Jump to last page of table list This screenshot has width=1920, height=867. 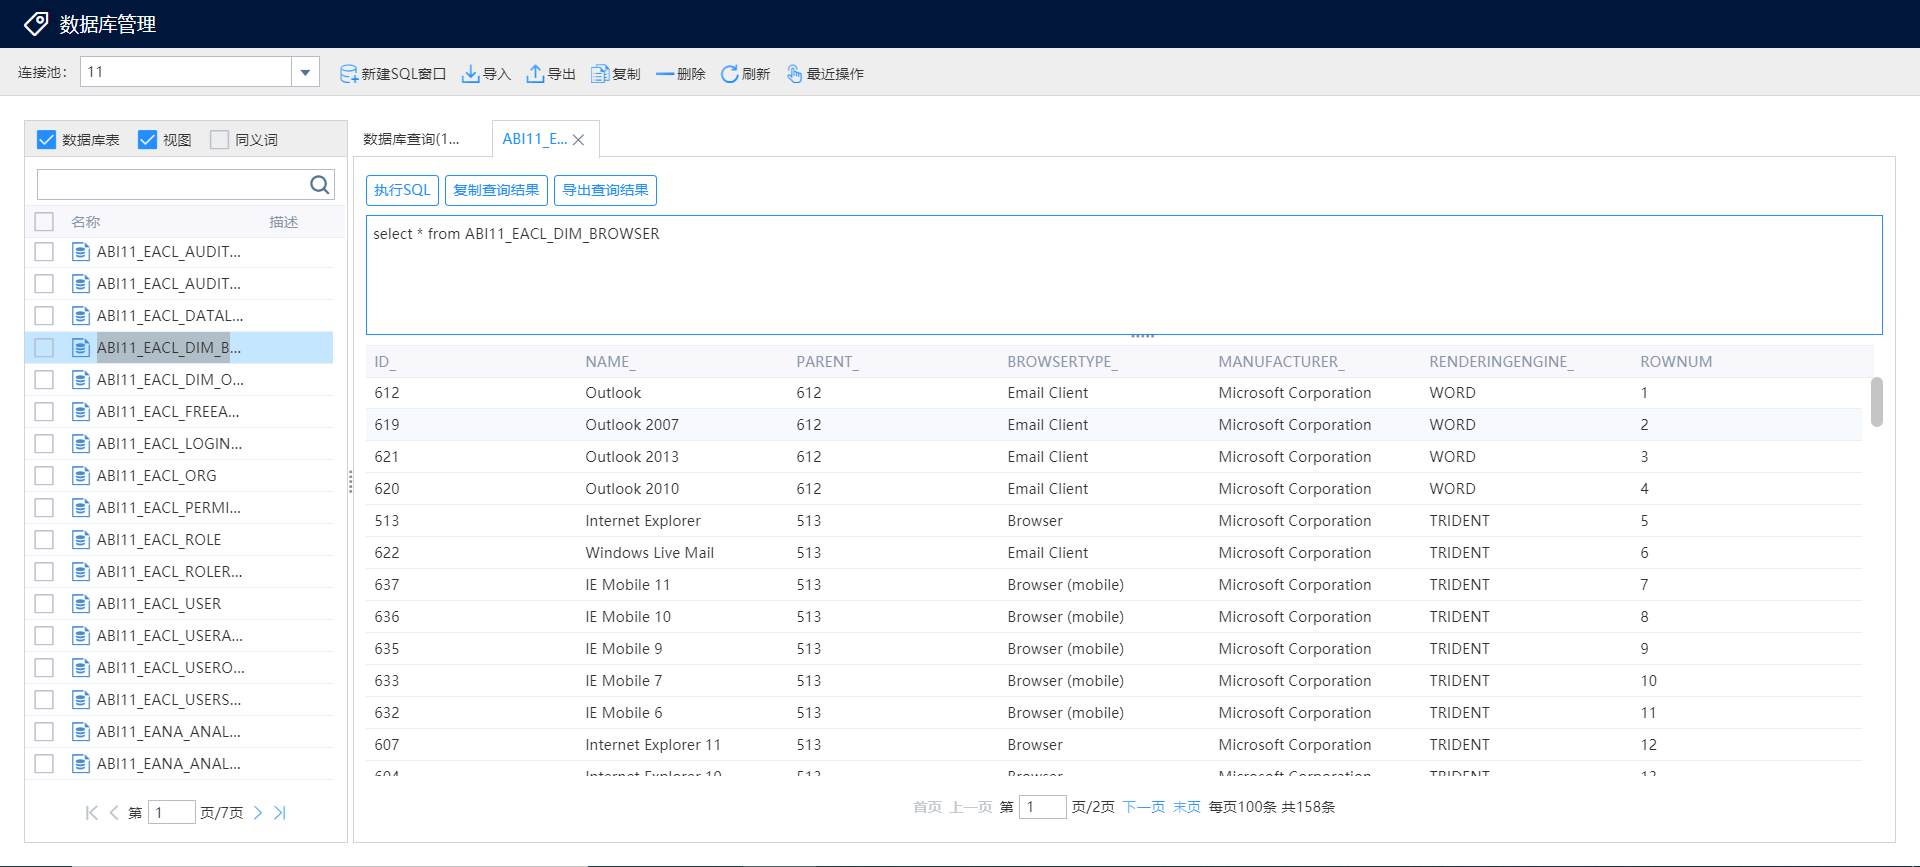[x=280, y=813]
